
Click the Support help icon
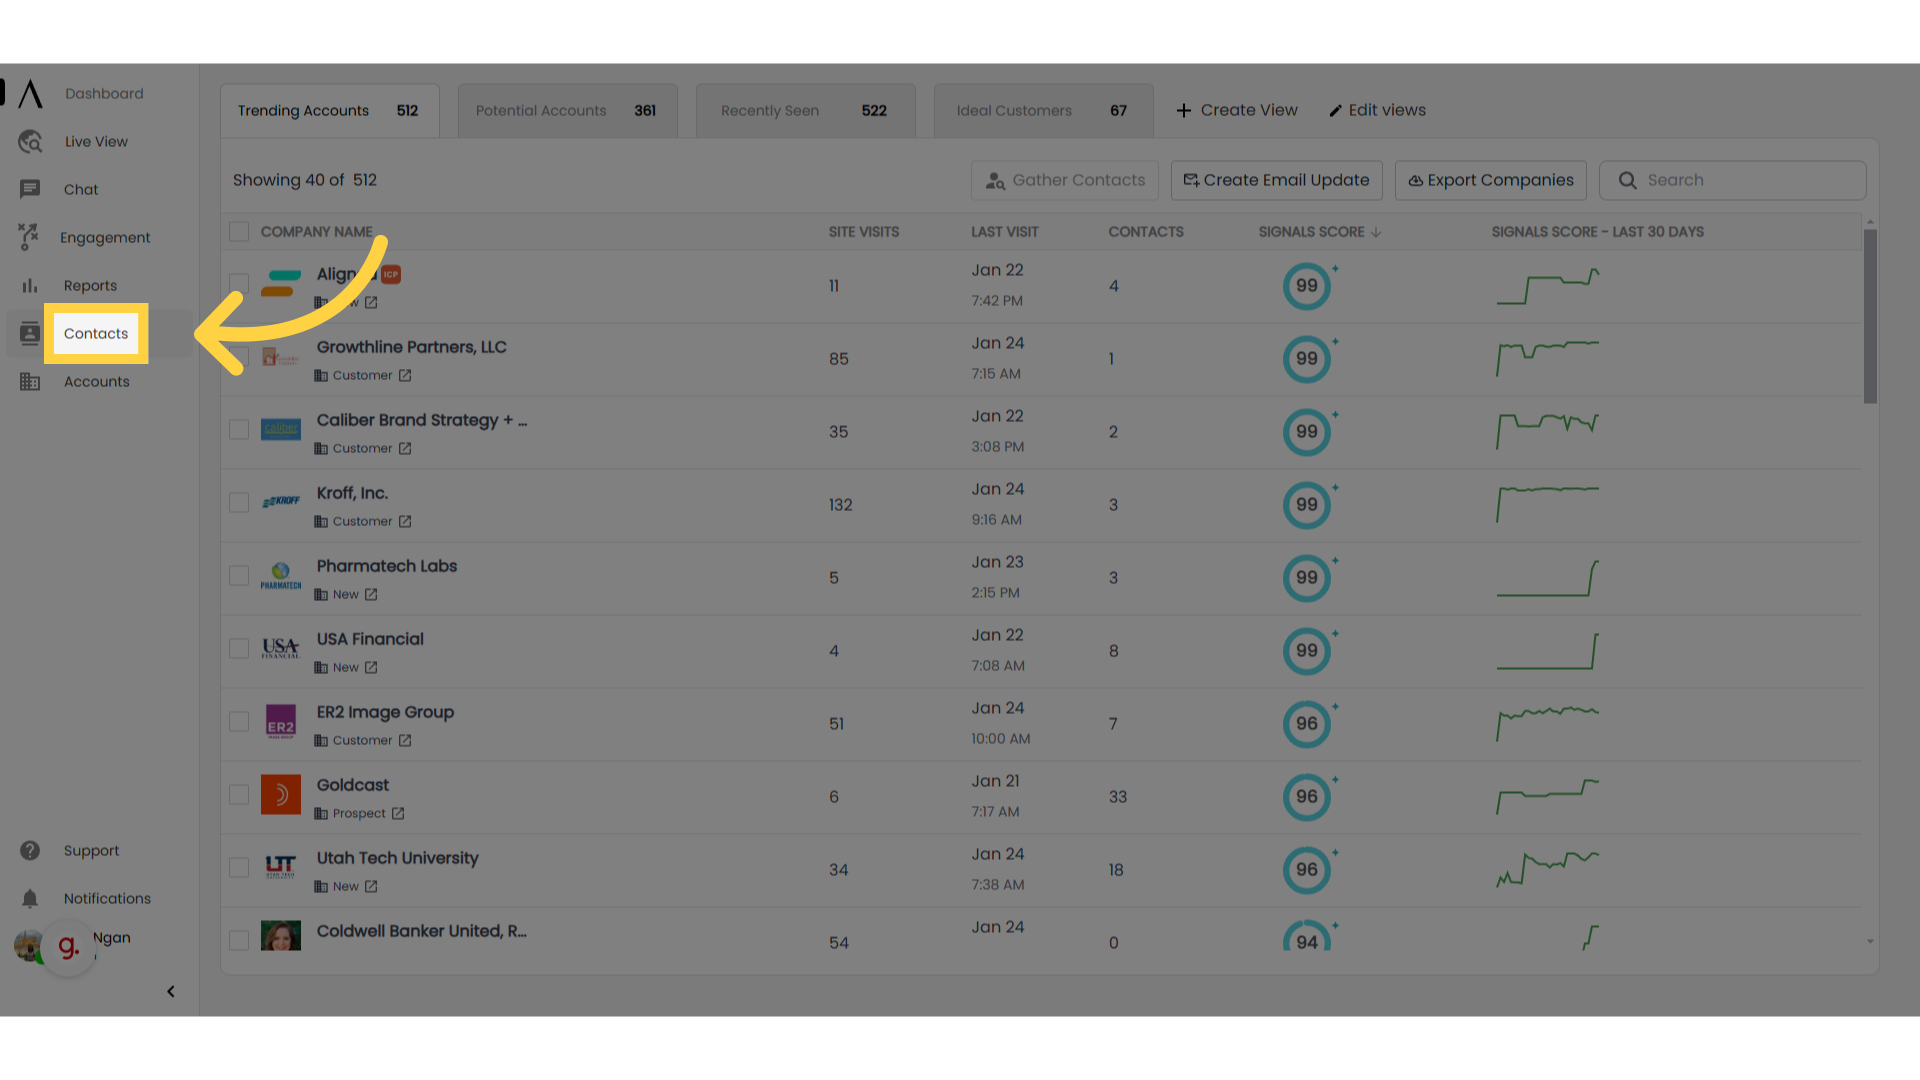(29, 850)
